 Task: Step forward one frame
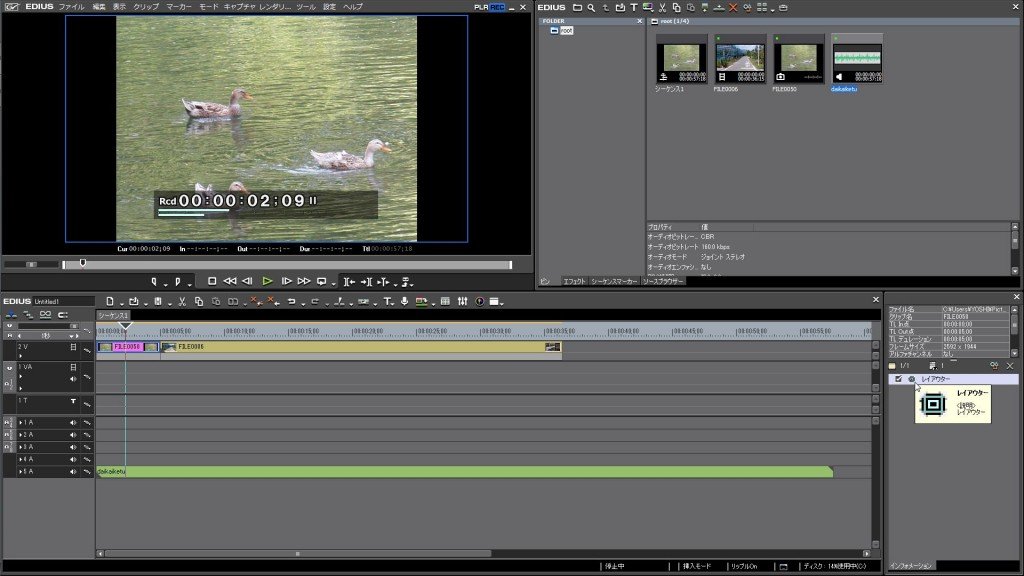click(286, 281)
